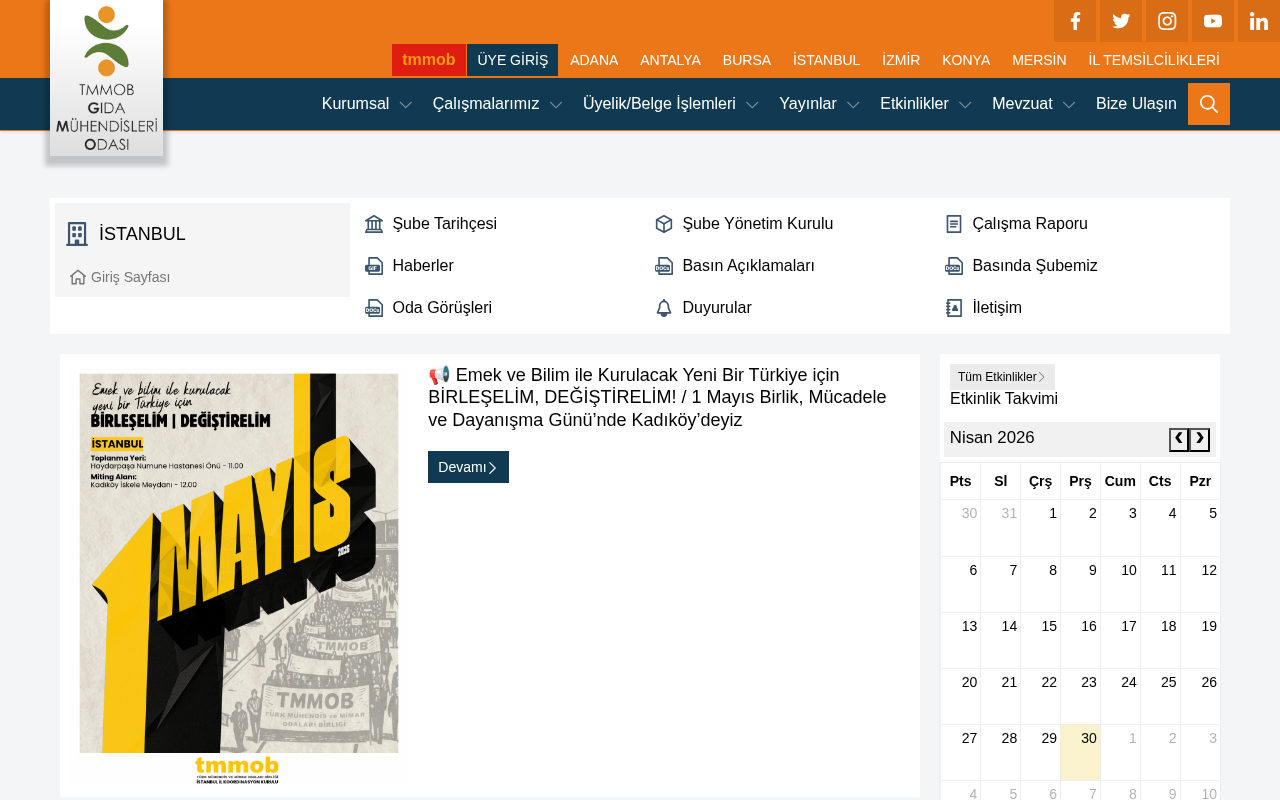
Task: Select the İZMİR branch link
Action: coord(901,60)
